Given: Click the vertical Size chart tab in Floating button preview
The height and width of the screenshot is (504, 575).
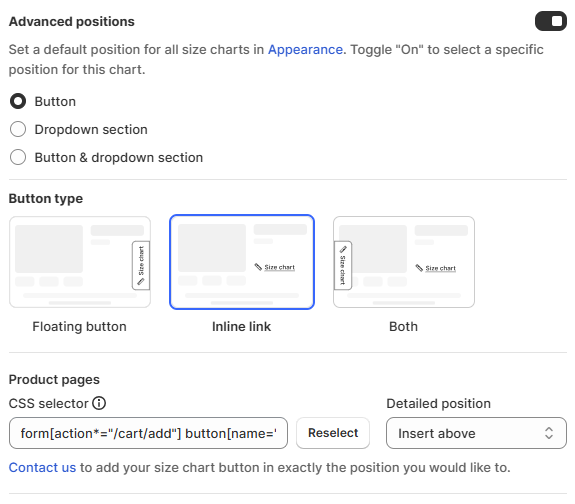Looking at the screenshot, I should (x=141, y=266).
